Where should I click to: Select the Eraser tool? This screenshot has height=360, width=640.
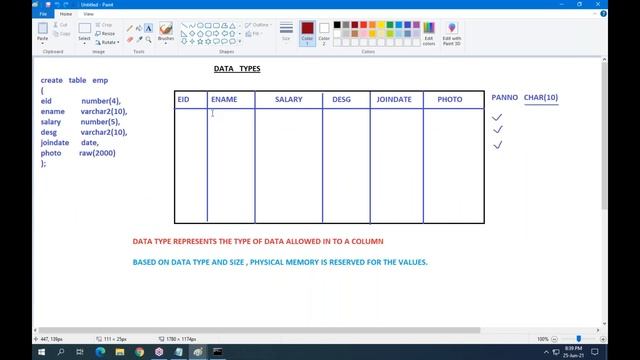point(130,39)
